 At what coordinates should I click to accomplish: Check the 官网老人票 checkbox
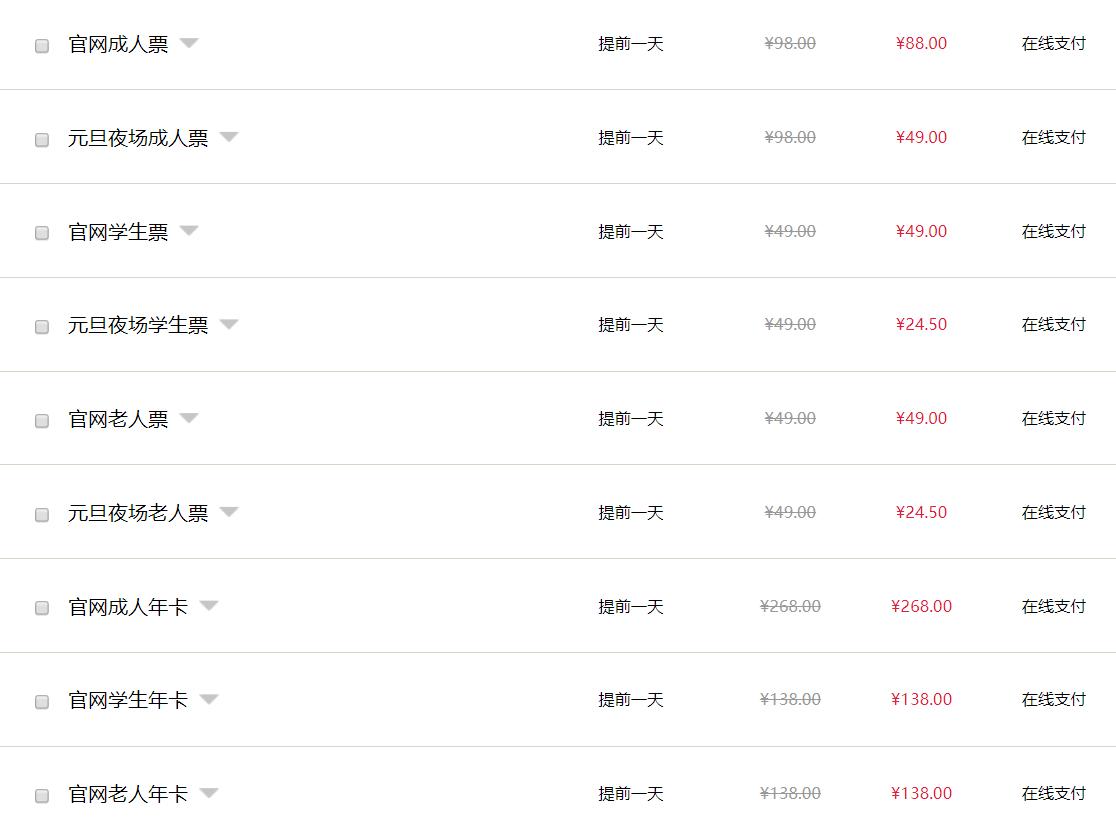42,421
